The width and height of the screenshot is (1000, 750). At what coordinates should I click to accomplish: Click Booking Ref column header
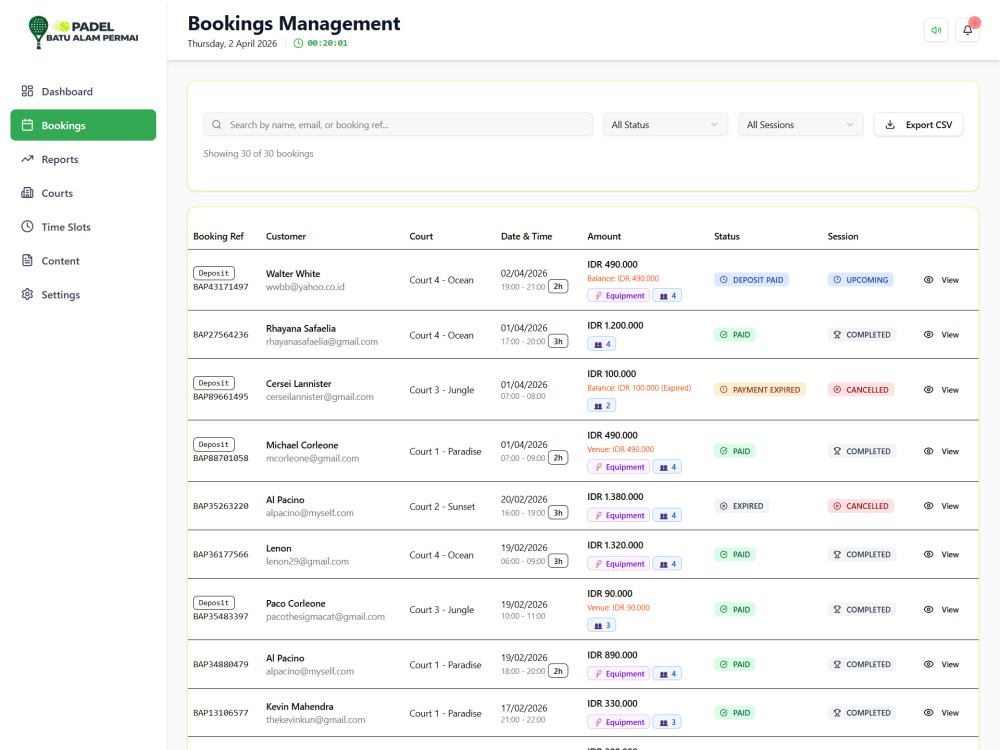click(x=218, y=236)
